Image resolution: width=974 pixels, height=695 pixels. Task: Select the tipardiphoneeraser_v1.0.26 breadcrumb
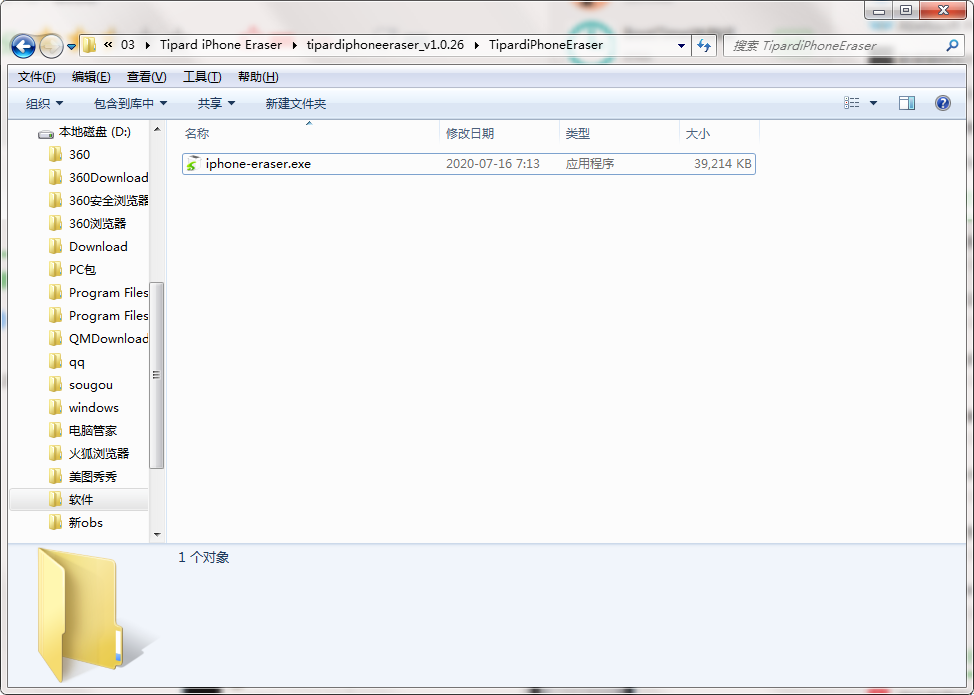point(385,45)
